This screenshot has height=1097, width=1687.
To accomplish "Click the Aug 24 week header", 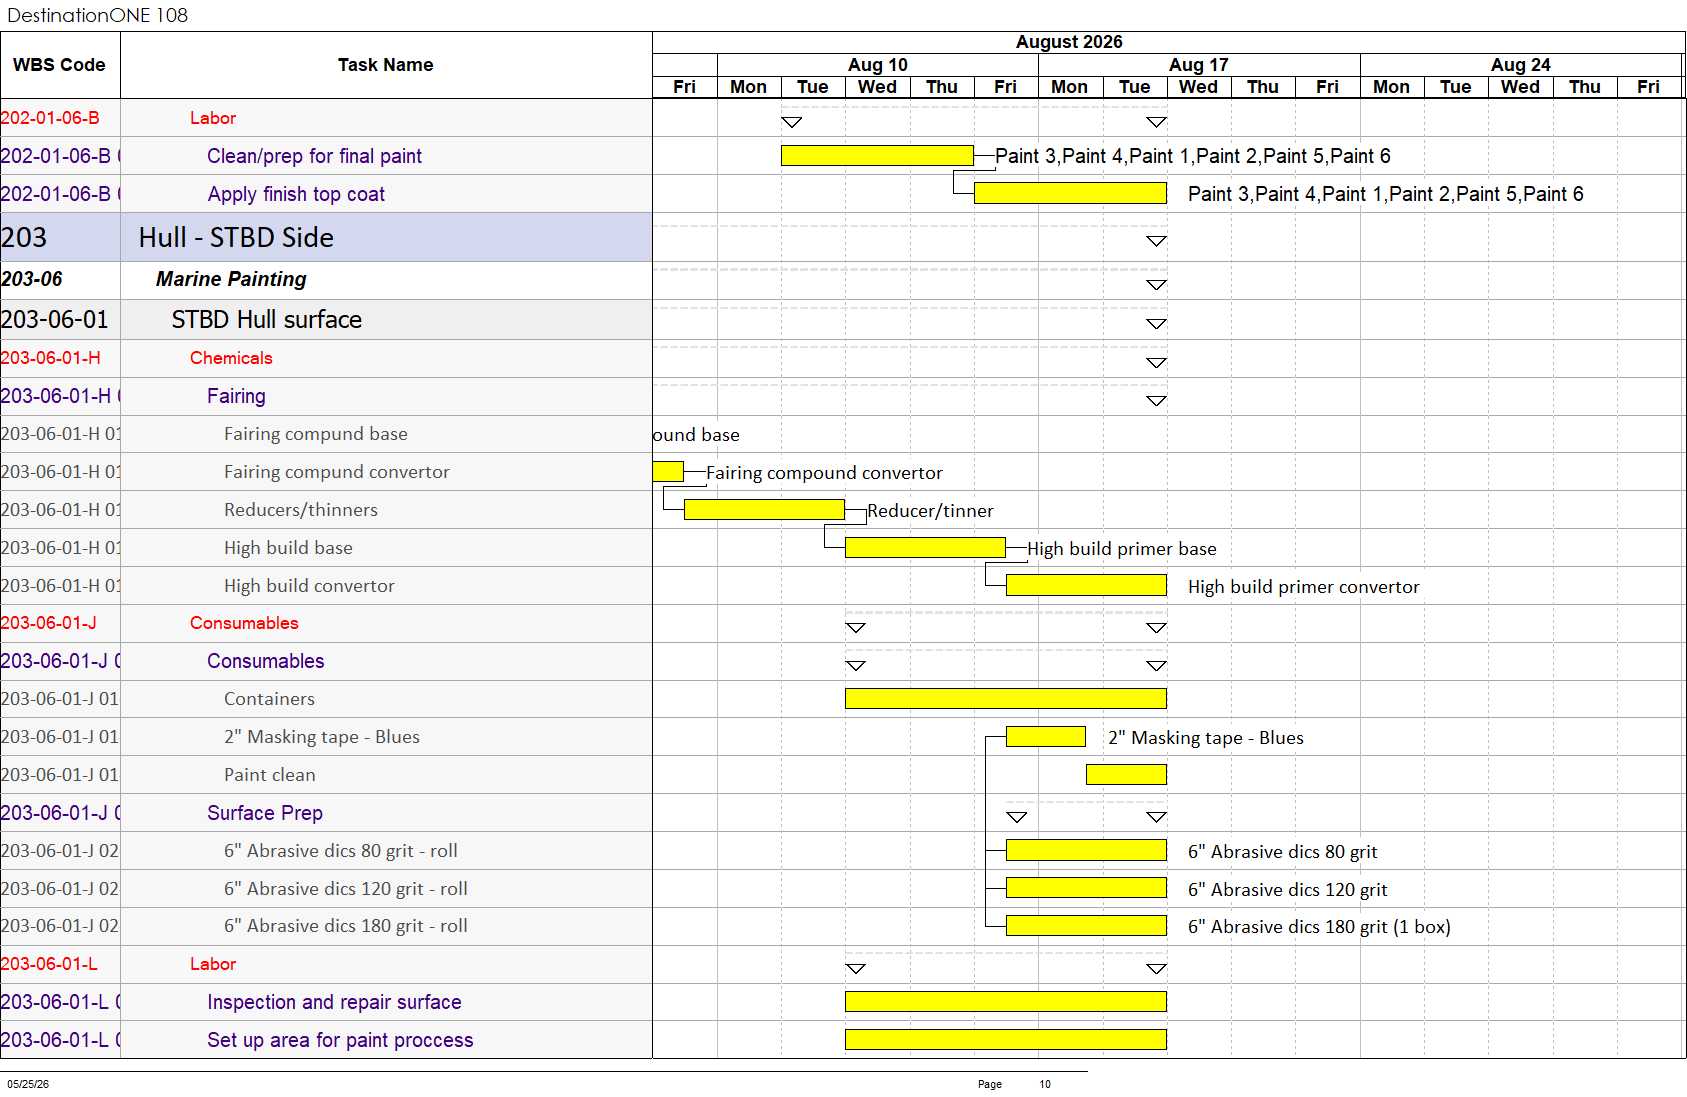I will [1521, 65].
